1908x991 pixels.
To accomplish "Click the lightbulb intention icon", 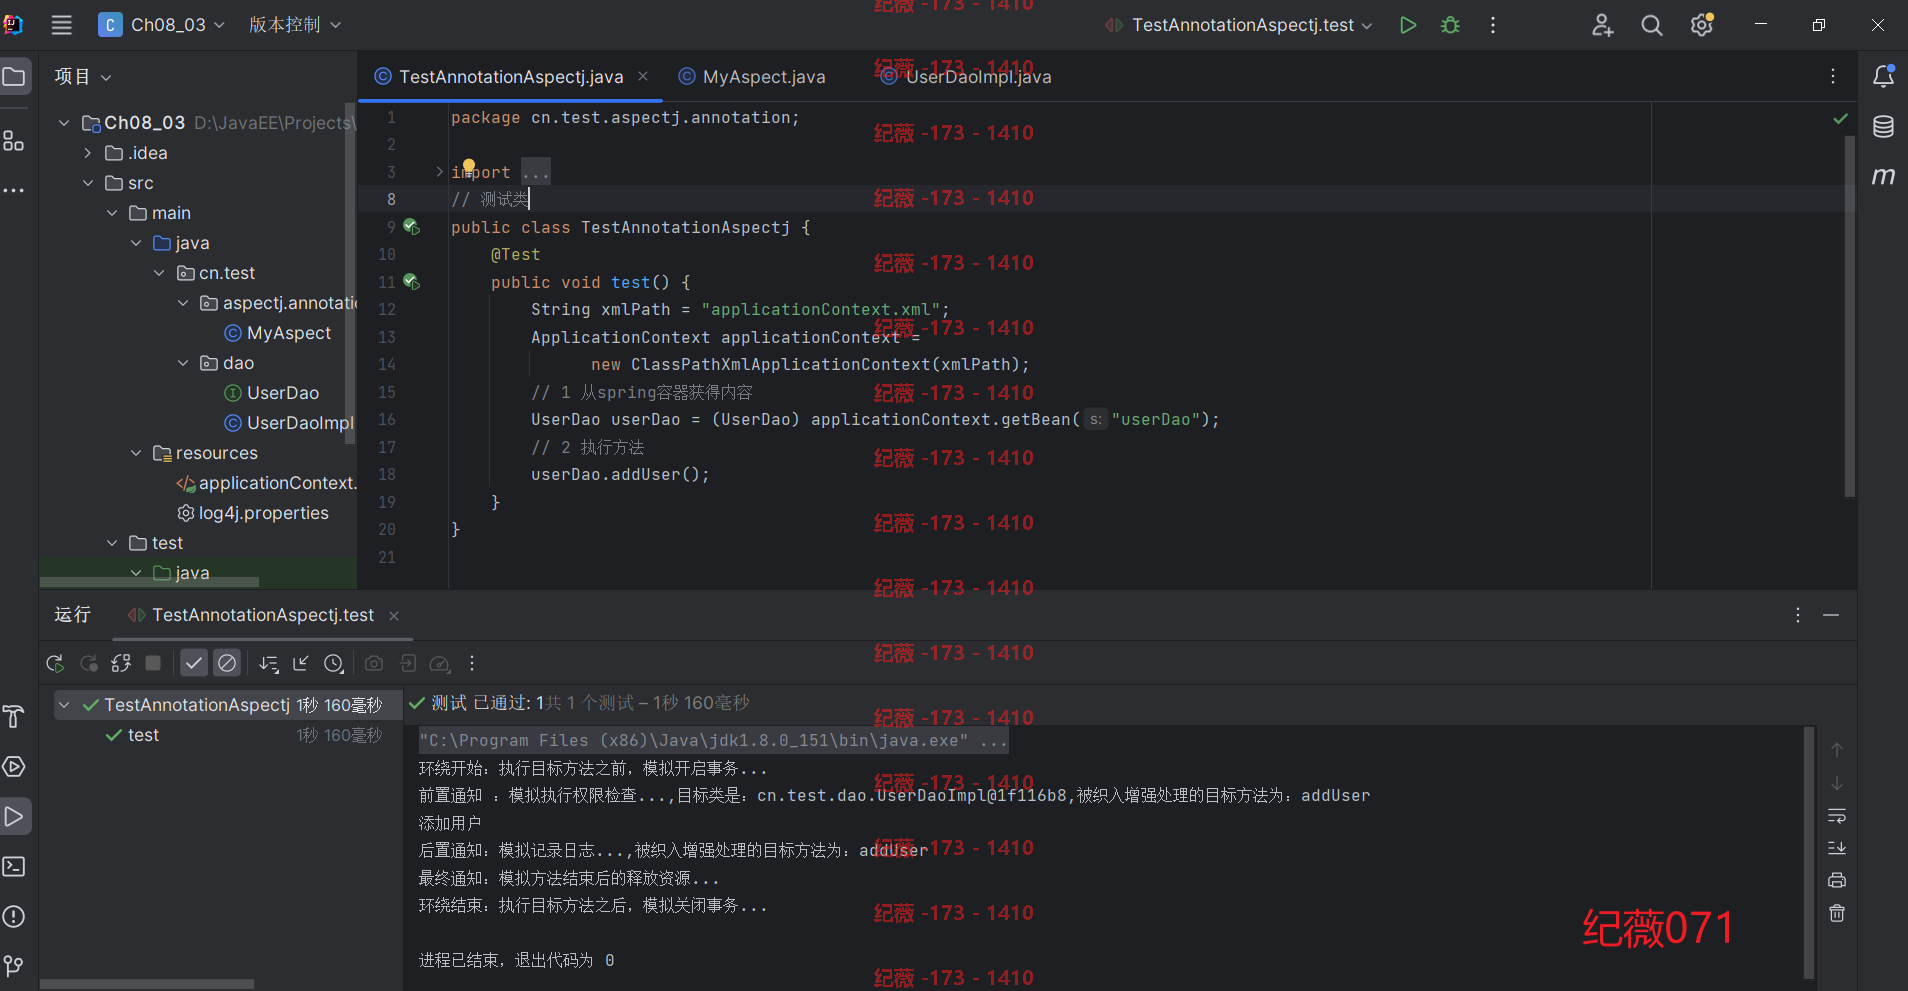I will tap(469, 166).
